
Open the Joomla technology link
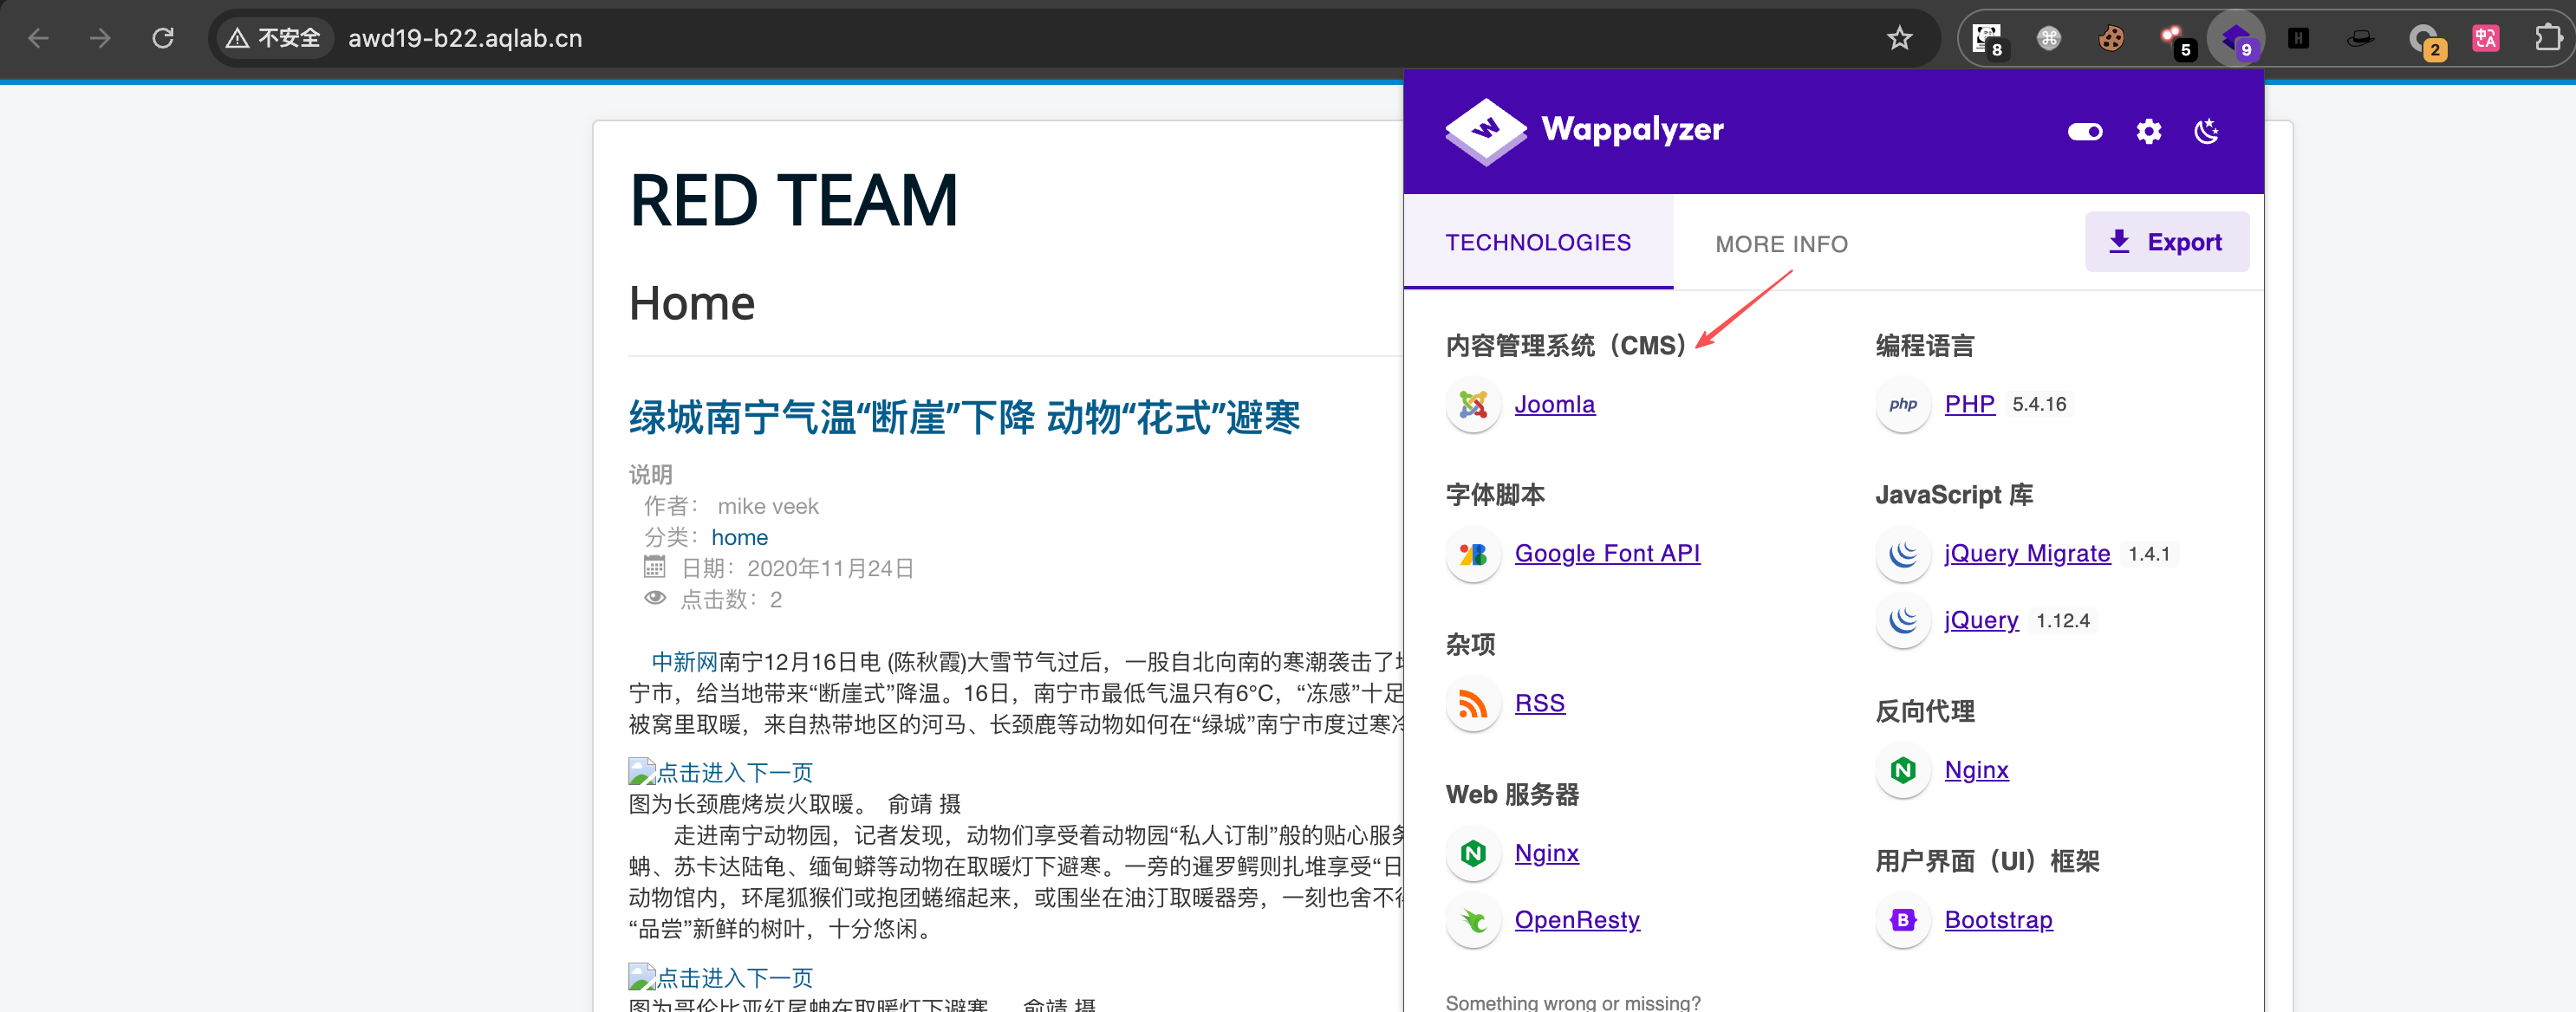1554,404
